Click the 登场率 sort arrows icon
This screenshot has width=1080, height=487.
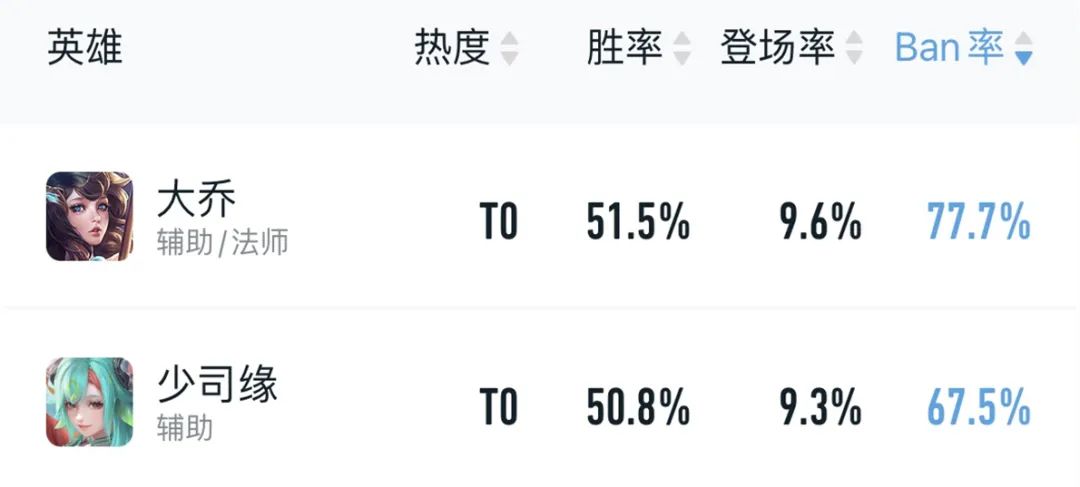854,49
